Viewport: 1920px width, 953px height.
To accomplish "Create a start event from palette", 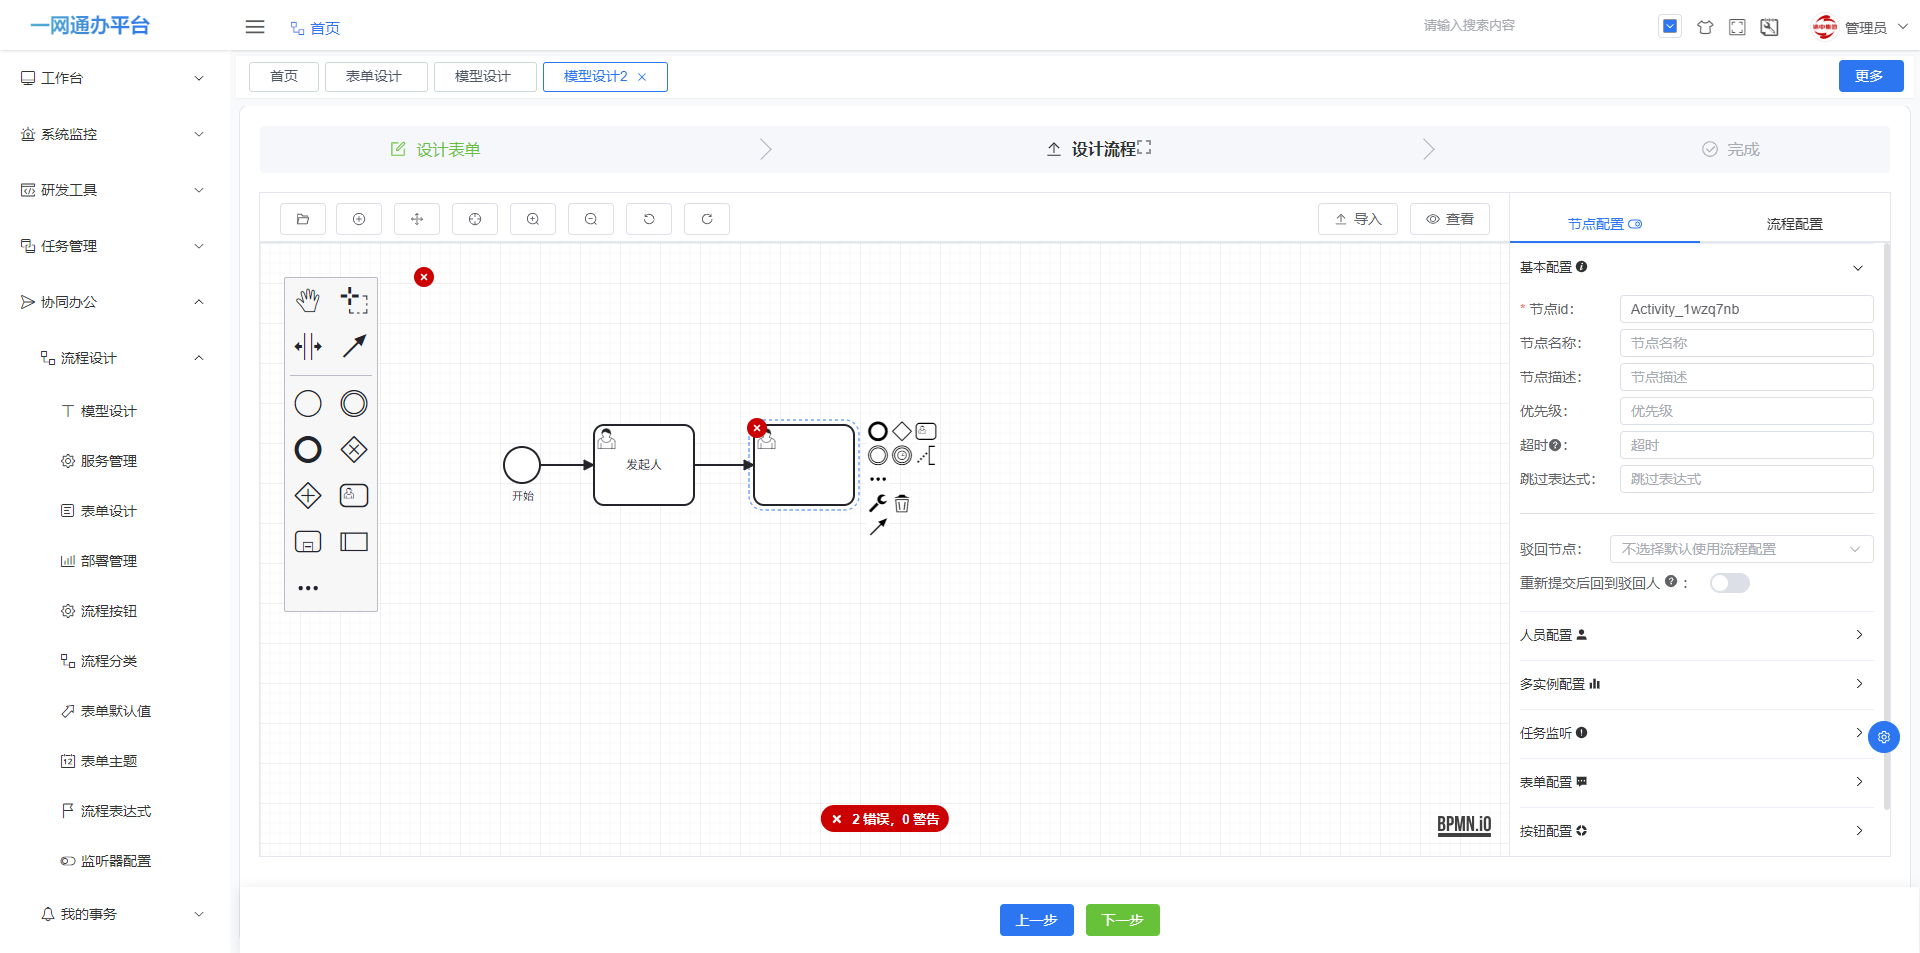I will click(308, 403).
